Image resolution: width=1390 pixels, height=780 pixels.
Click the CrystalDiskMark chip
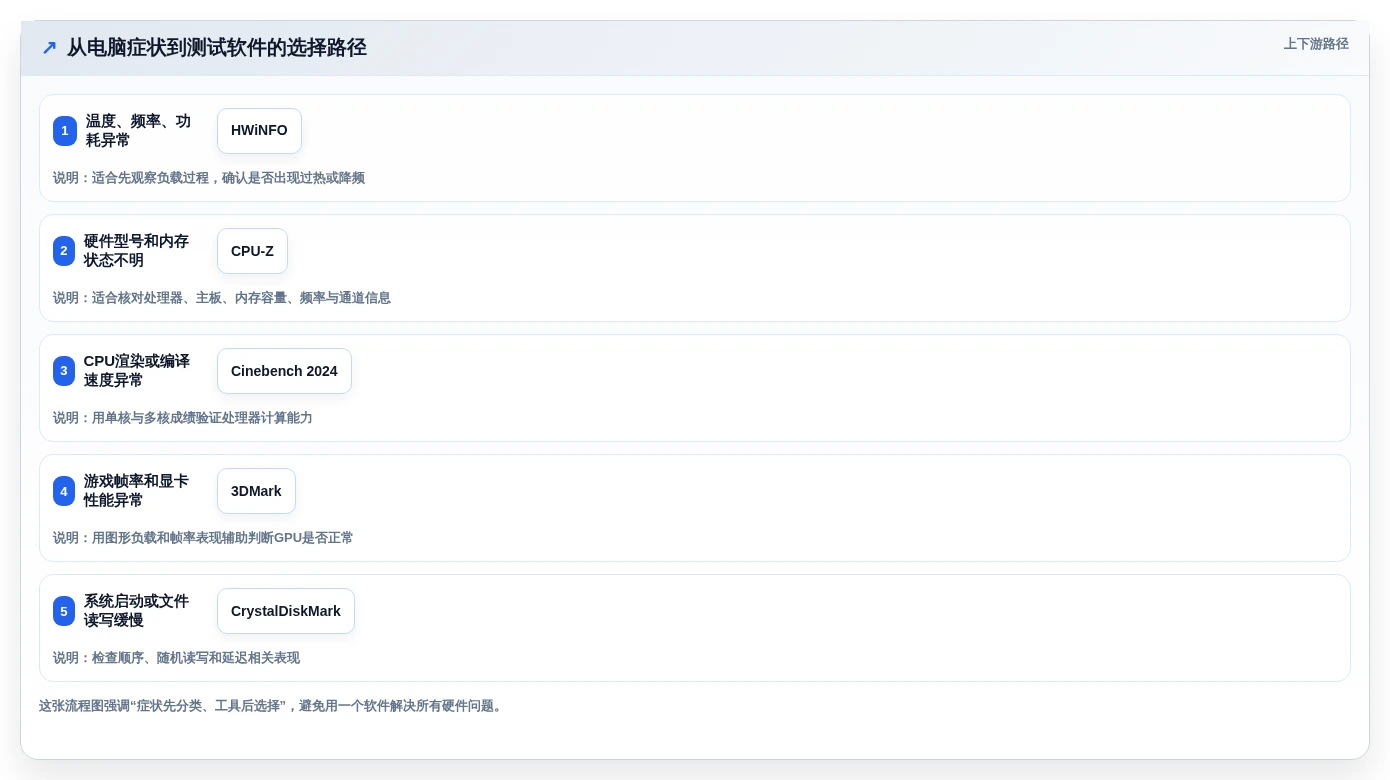pos(286,611)
